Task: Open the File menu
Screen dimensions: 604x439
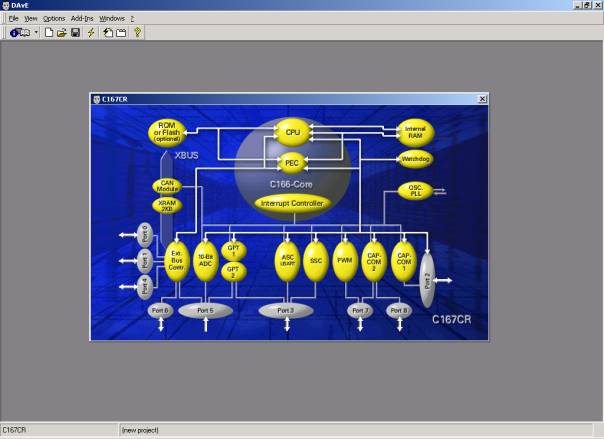Action: point(13,18)
